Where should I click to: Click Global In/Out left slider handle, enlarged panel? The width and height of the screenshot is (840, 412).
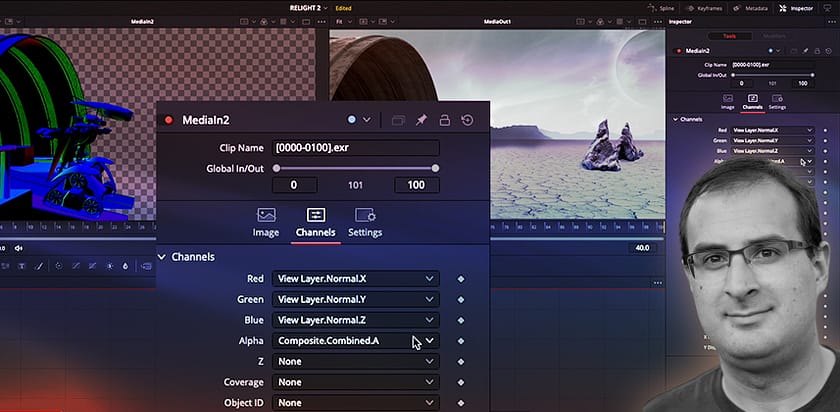pos(276,168)
